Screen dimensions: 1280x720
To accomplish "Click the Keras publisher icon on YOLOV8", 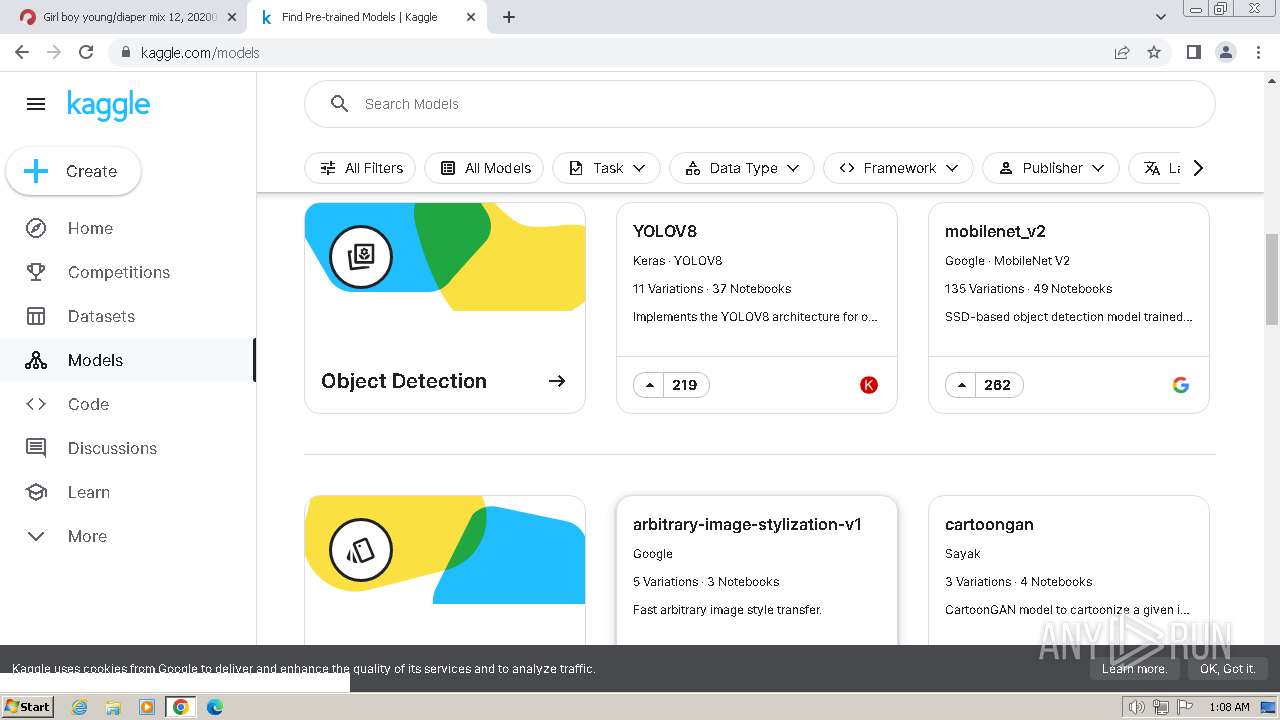I will click(x=869, y=385).
